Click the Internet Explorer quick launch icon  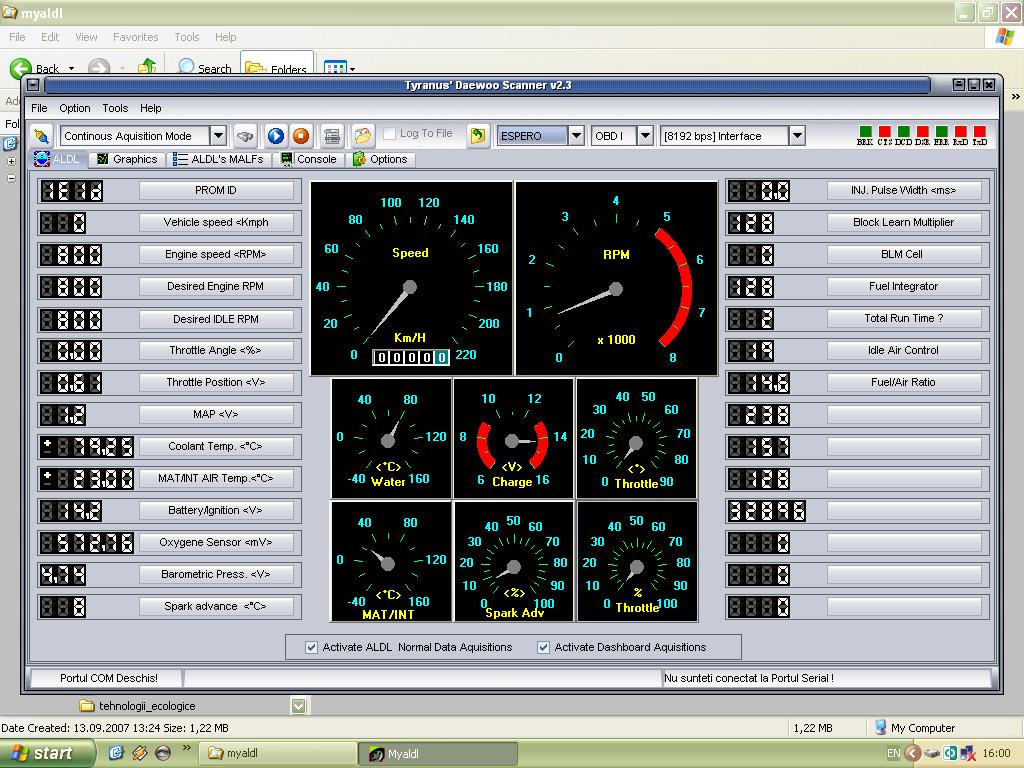(116, 753)
